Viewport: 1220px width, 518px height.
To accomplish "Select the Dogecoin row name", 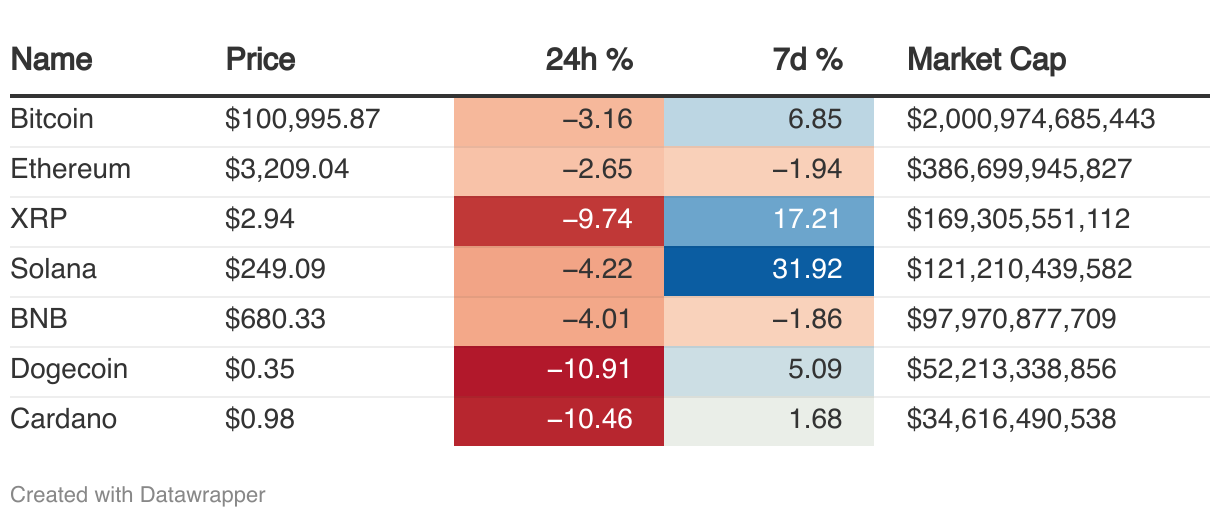I will pos(69,370).
